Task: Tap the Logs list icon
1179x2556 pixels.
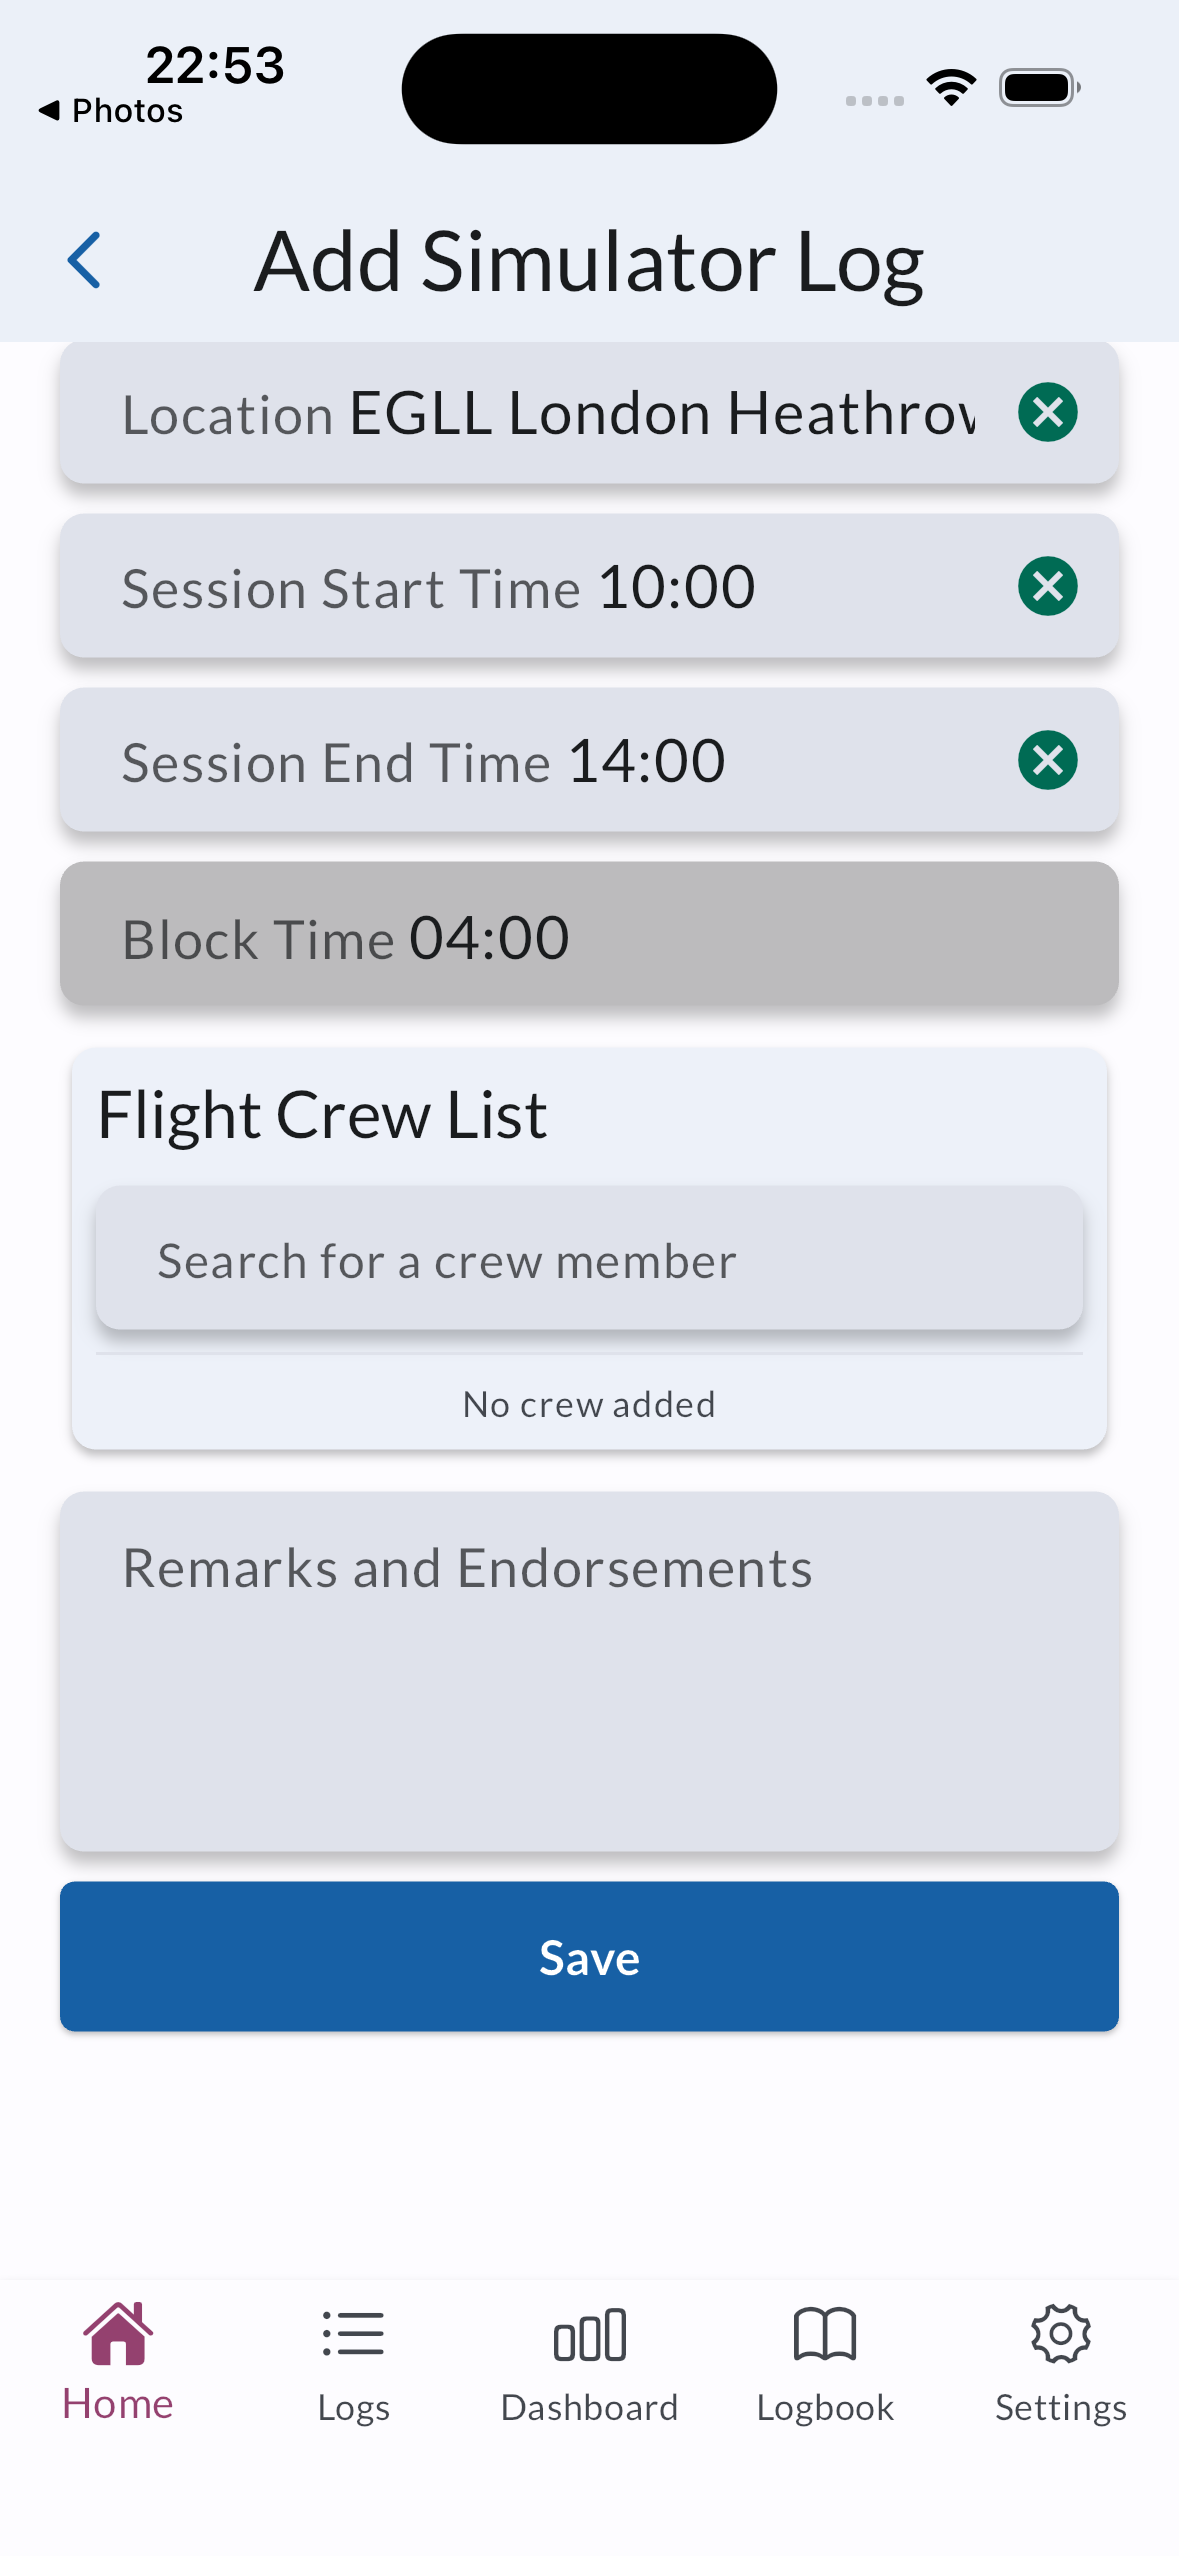Action: pyautogui.click(x=353, y=2333)
